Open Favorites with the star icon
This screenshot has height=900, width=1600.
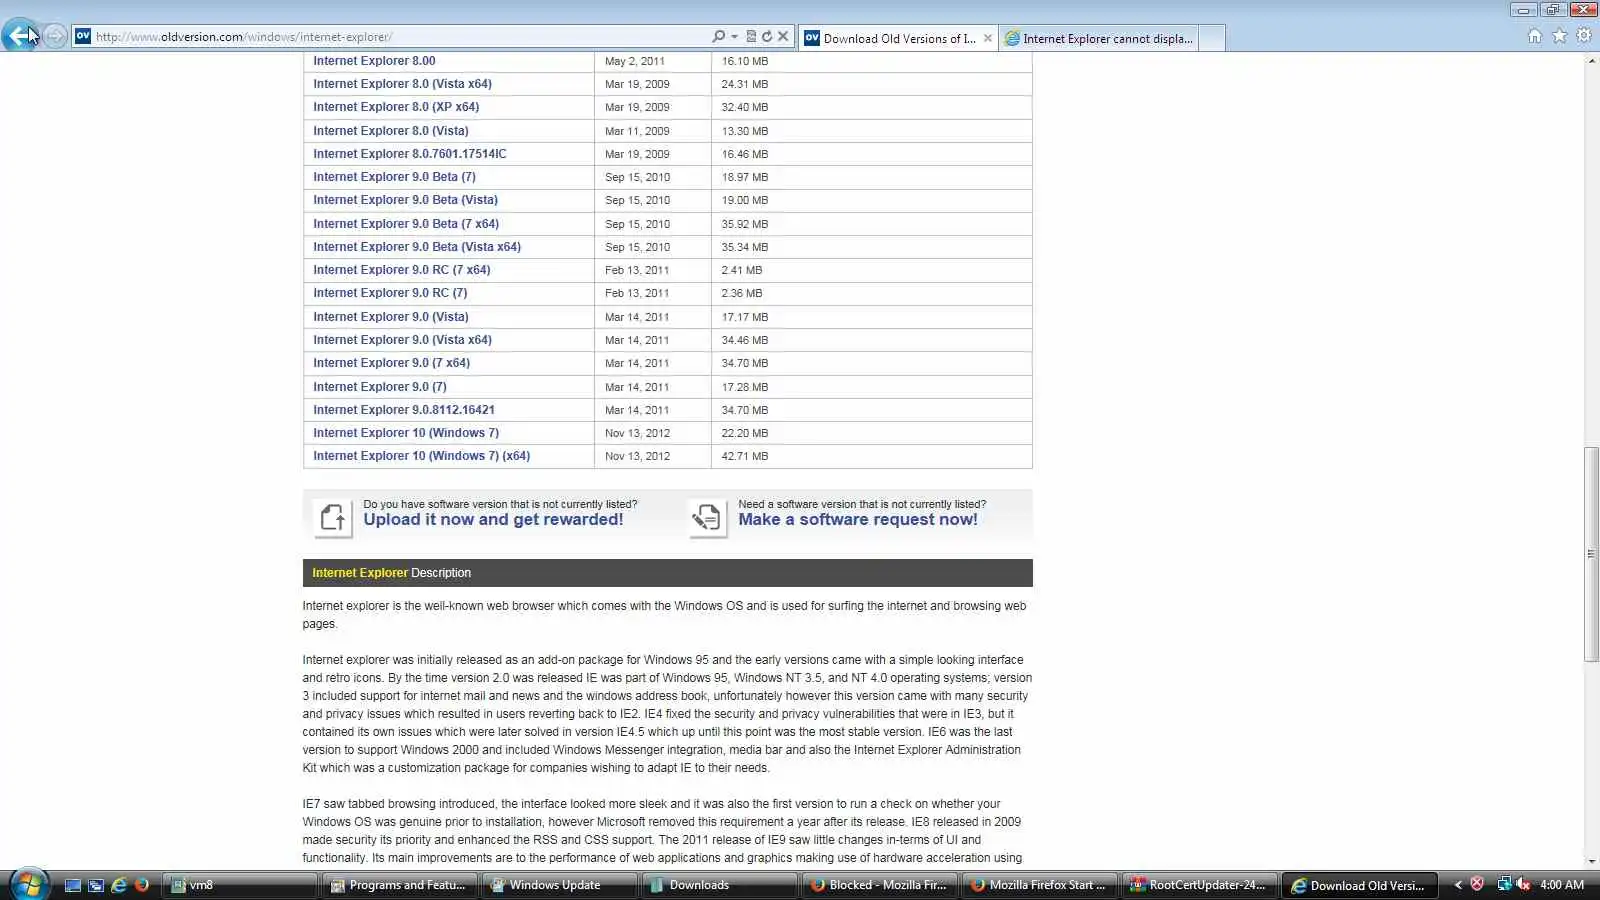click(1560, 36)
